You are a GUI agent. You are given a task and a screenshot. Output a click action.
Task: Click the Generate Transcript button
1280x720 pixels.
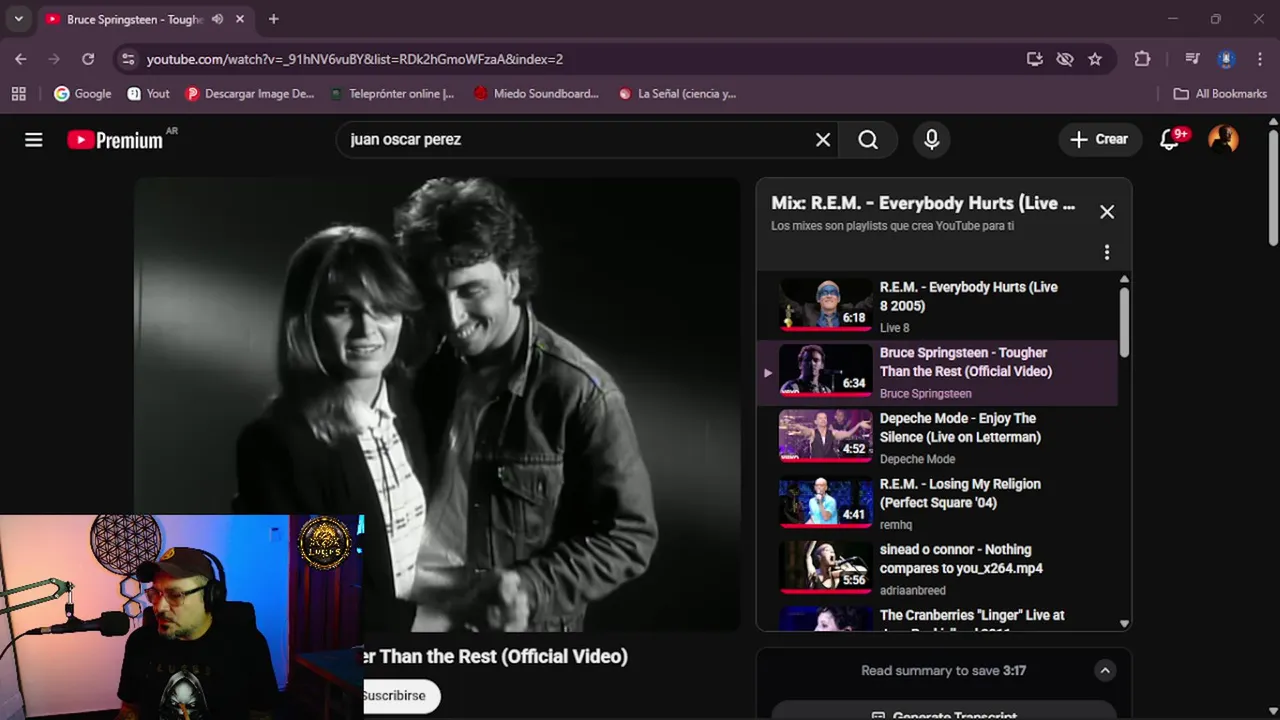click(944, 714)
